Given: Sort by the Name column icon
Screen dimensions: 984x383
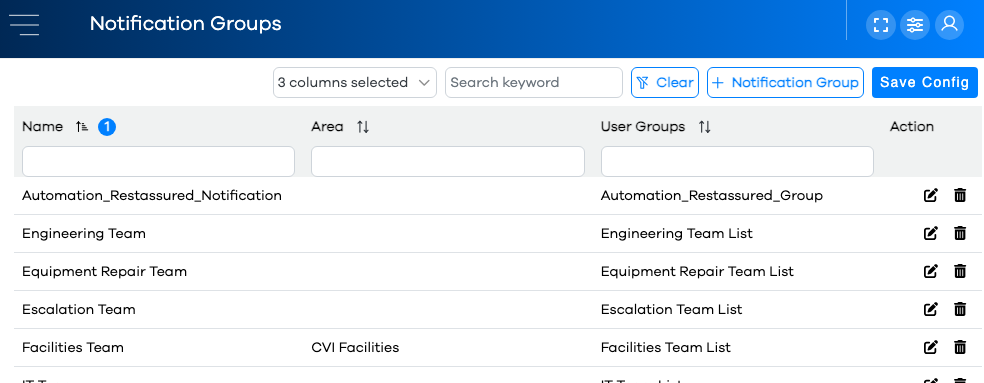Looking at the screenshot, I should click(82, 127).
